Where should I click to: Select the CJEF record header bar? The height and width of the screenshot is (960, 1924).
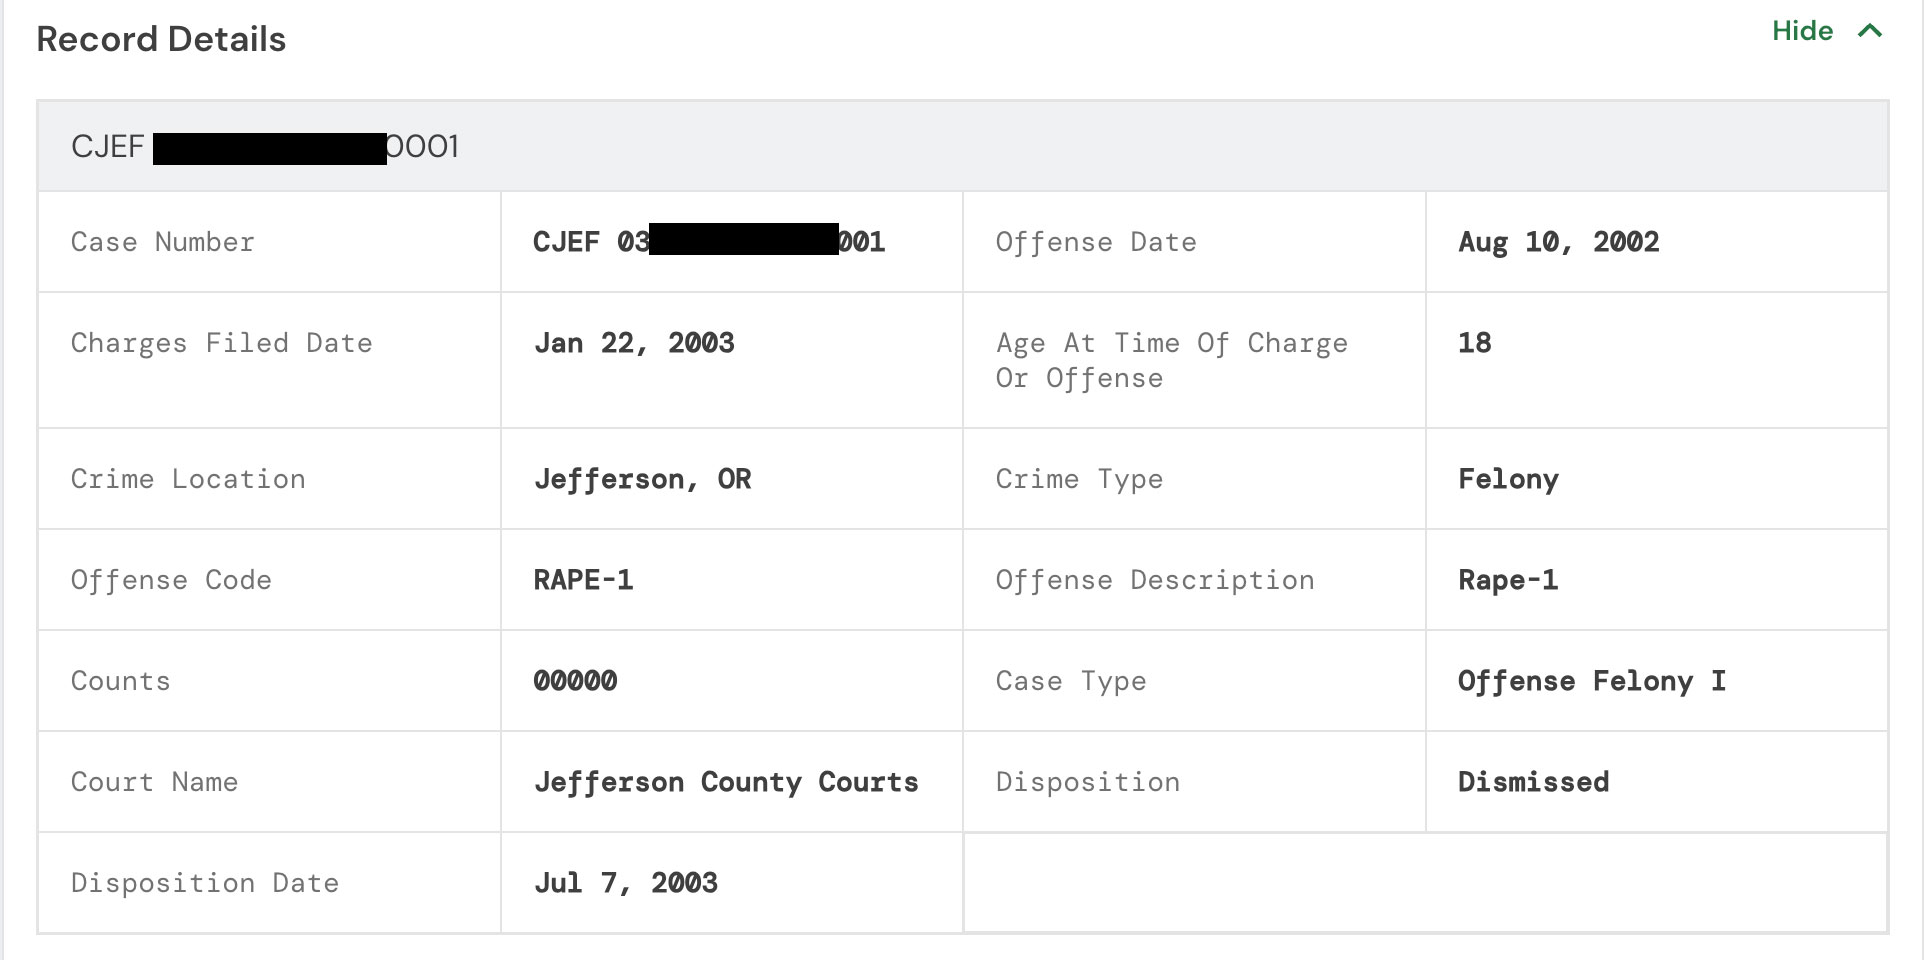[264, 146]
